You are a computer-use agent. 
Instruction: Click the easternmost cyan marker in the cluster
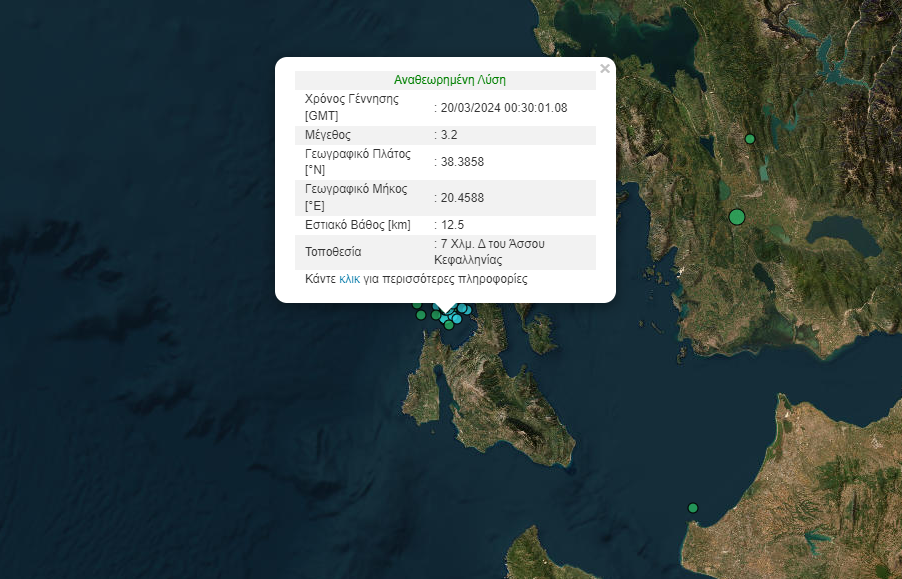point(469,309)
